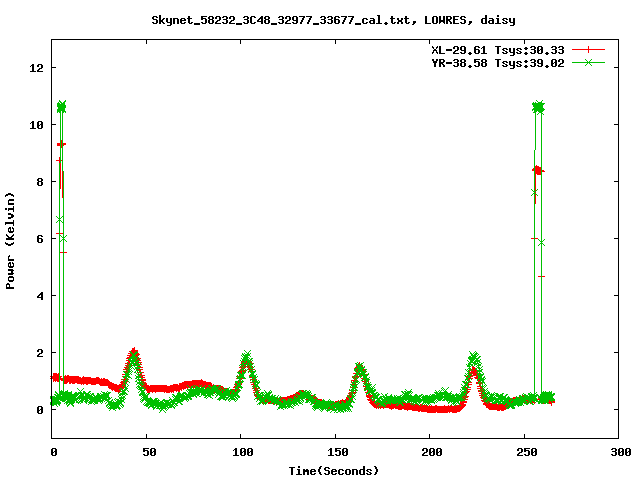Click the y-axis tick label 8
Screen dimensions: 640x480
pyautogui.click(x=40, y=182)
